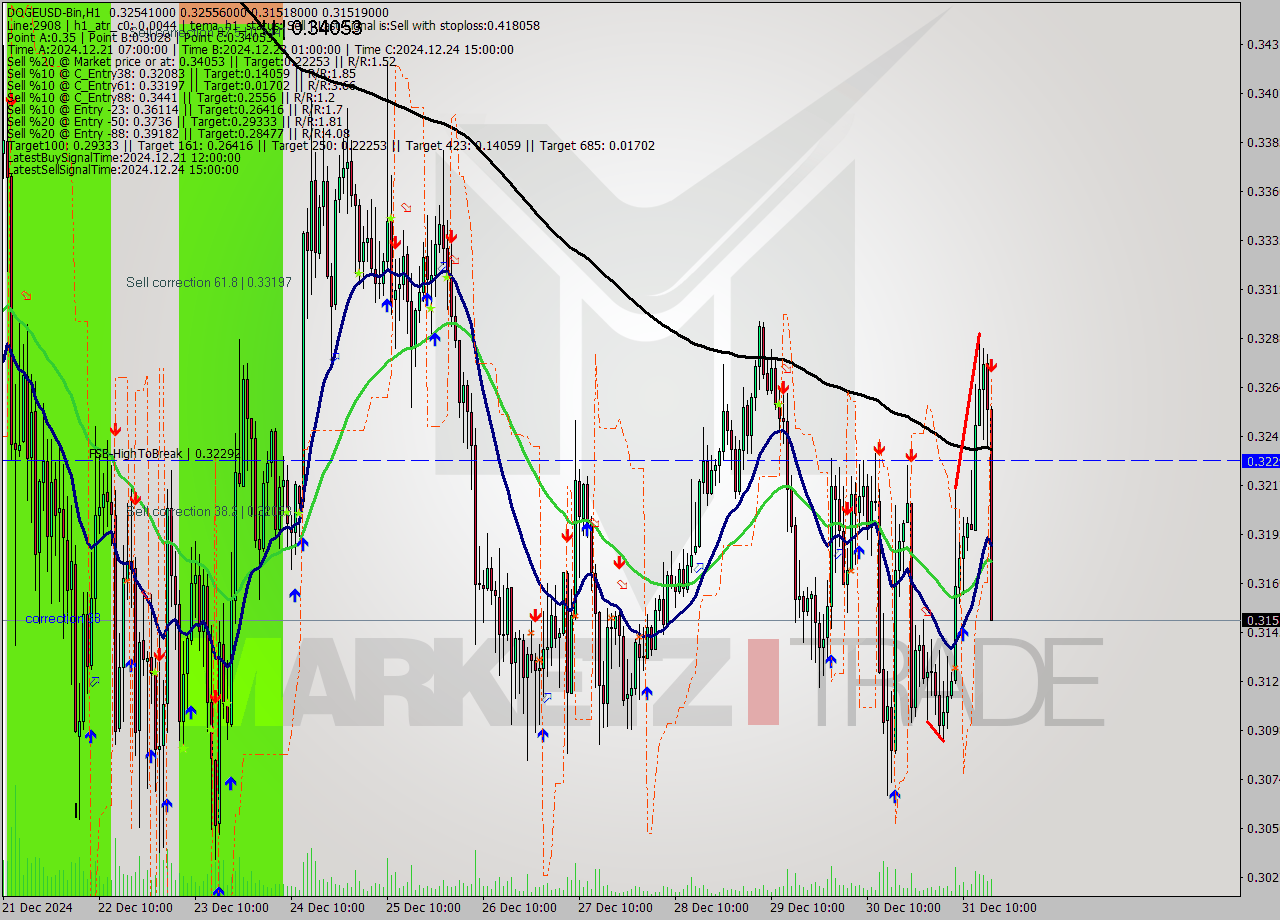Click the '25 Dec 10:00' time axis label
This screenshot has width=1280, height=920.
tap(423, 908)
